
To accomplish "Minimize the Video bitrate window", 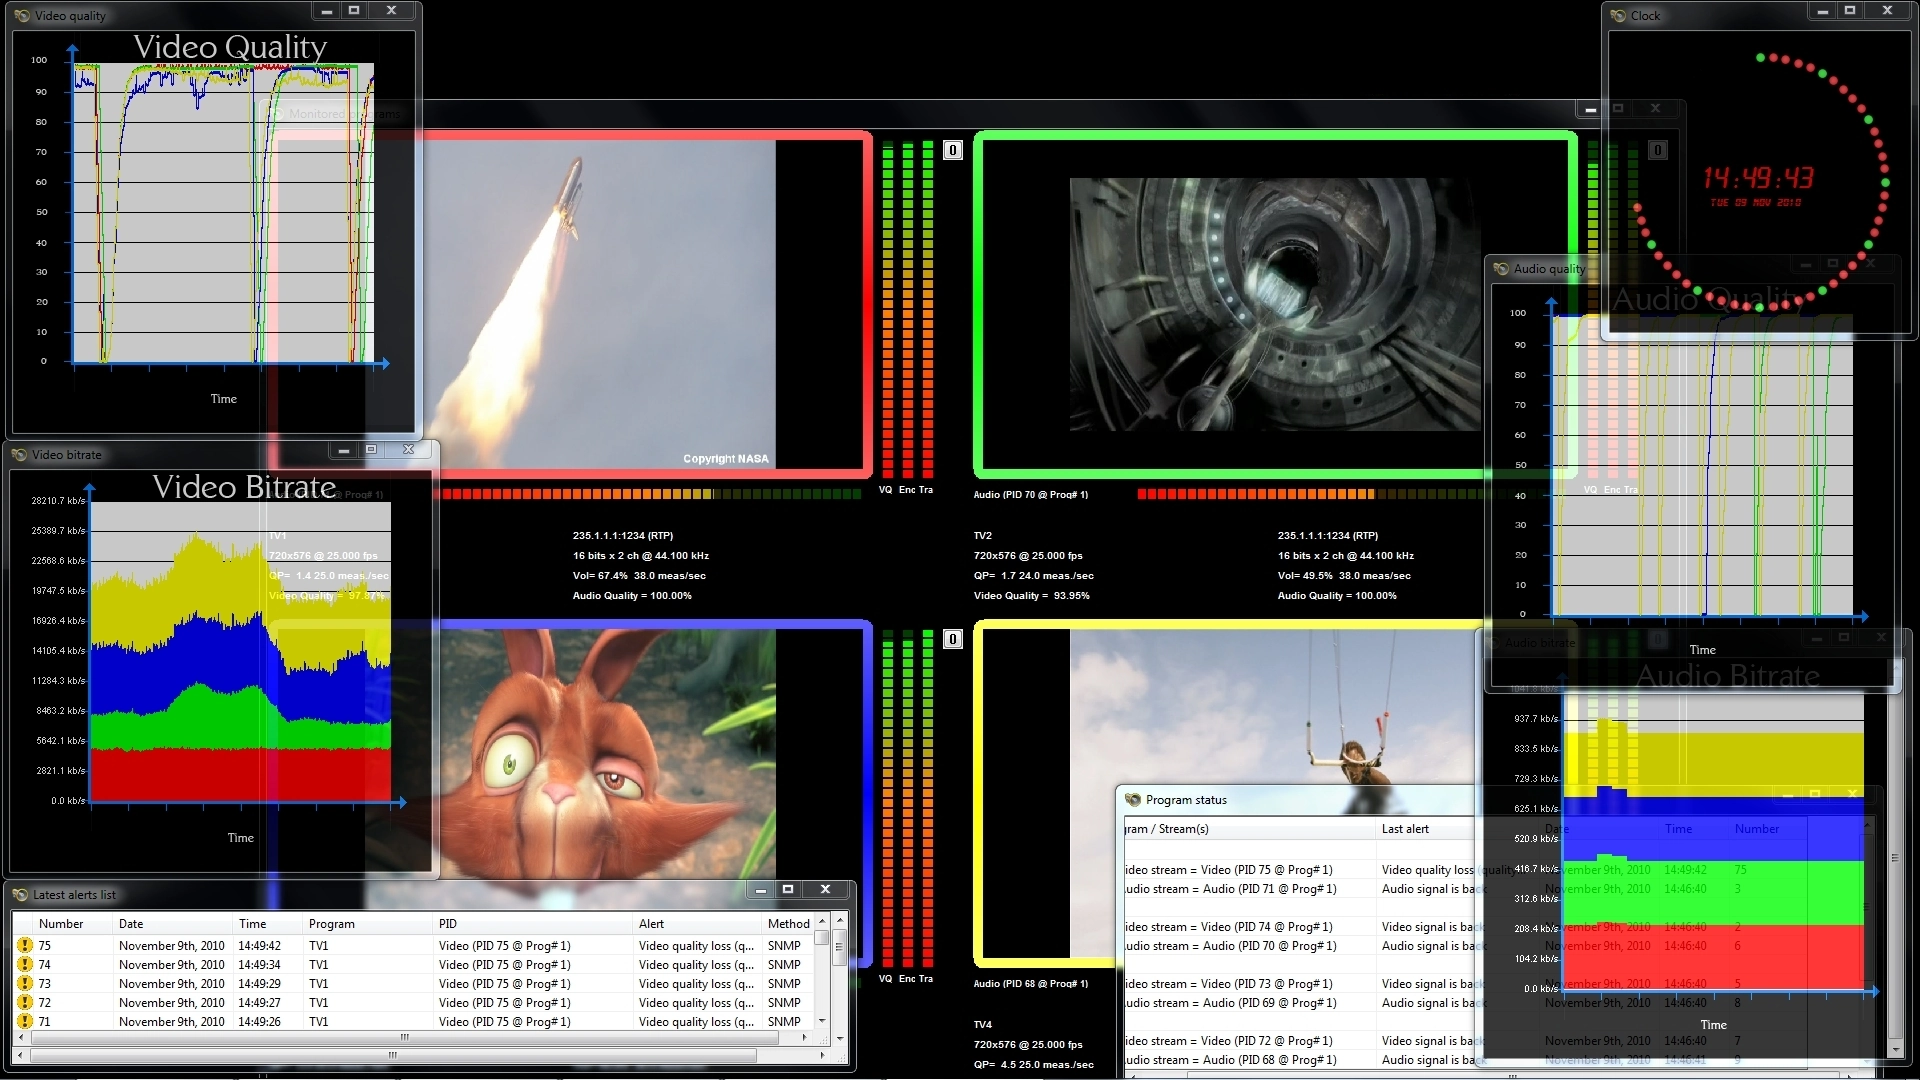I will tap(343, 450).
